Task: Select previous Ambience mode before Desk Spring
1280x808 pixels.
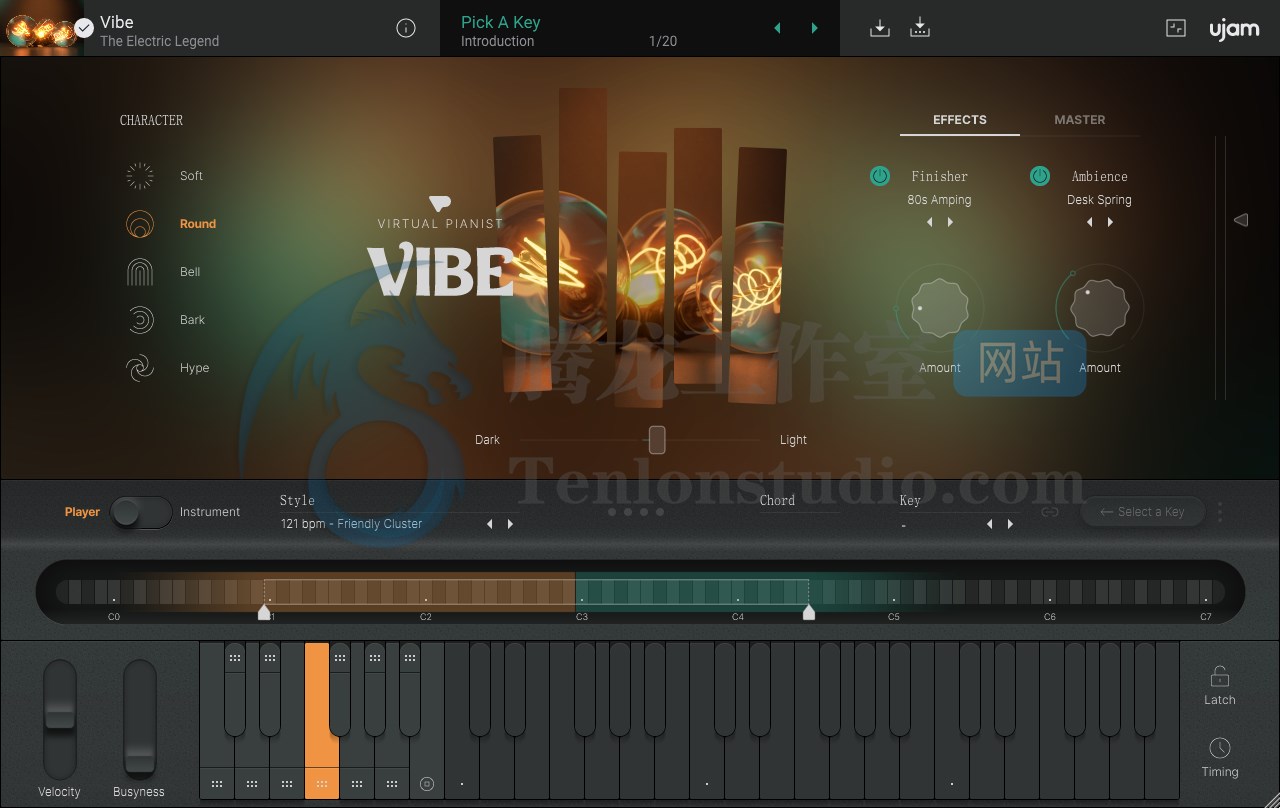Action: [x=1090, y=222]
